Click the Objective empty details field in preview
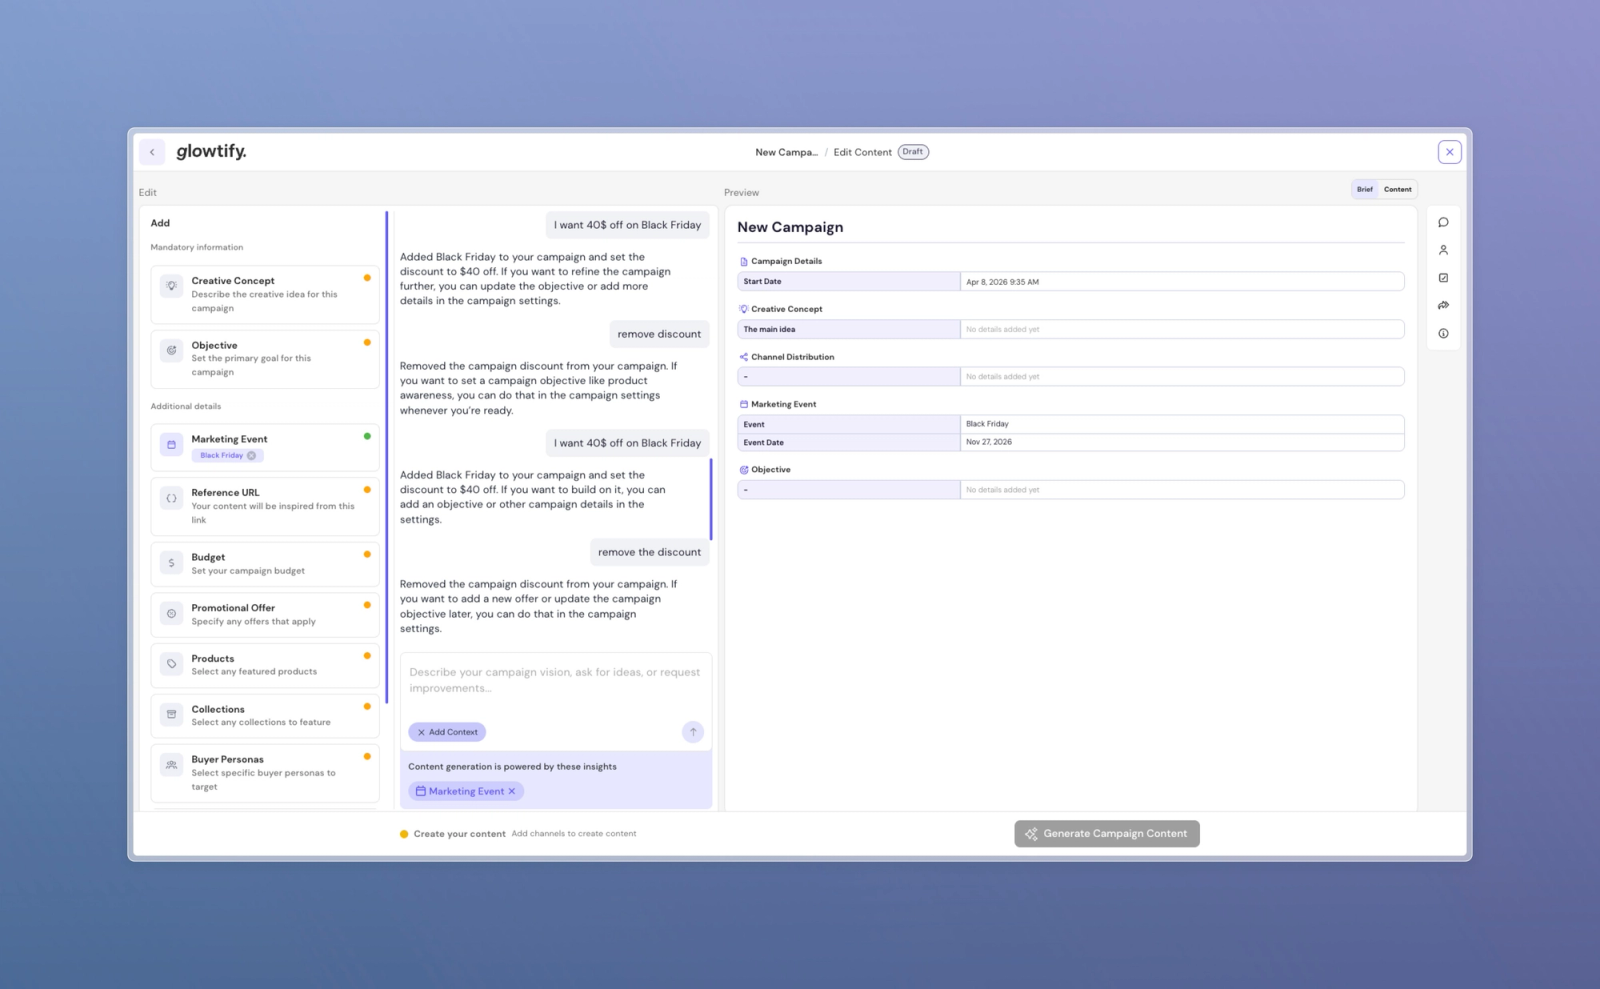Screen dimensions: 1600x989 pyautogui.click(x=1182, y=490)
